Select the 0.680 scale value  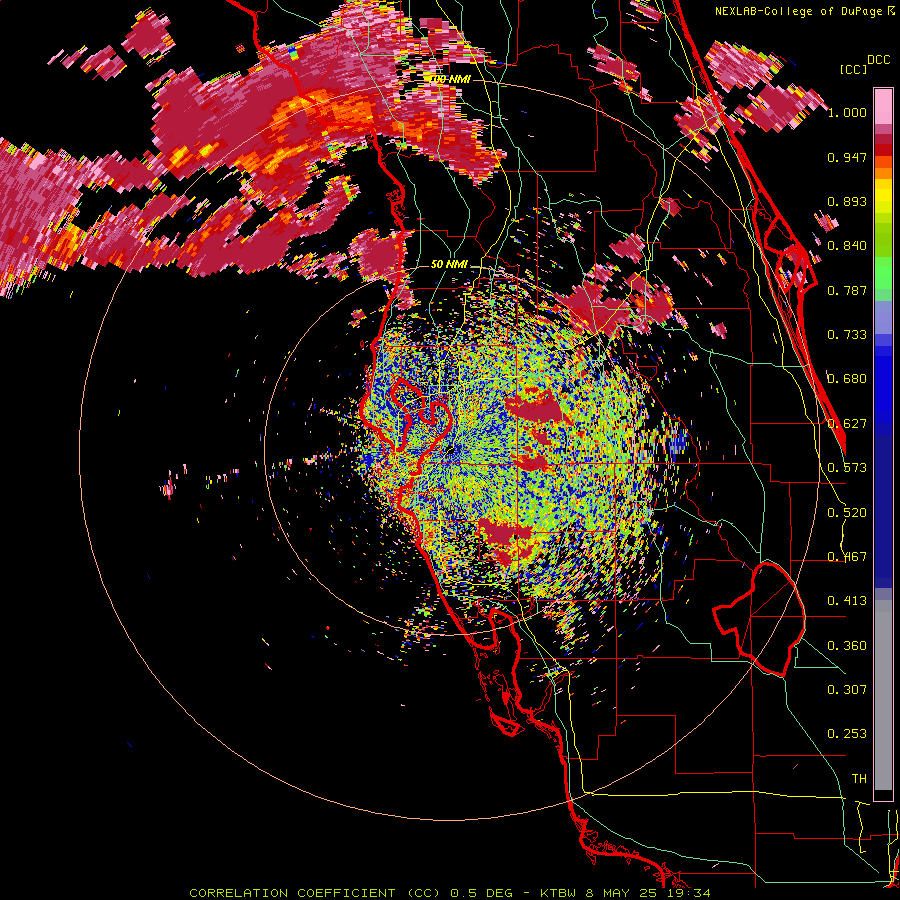point(847,379)
